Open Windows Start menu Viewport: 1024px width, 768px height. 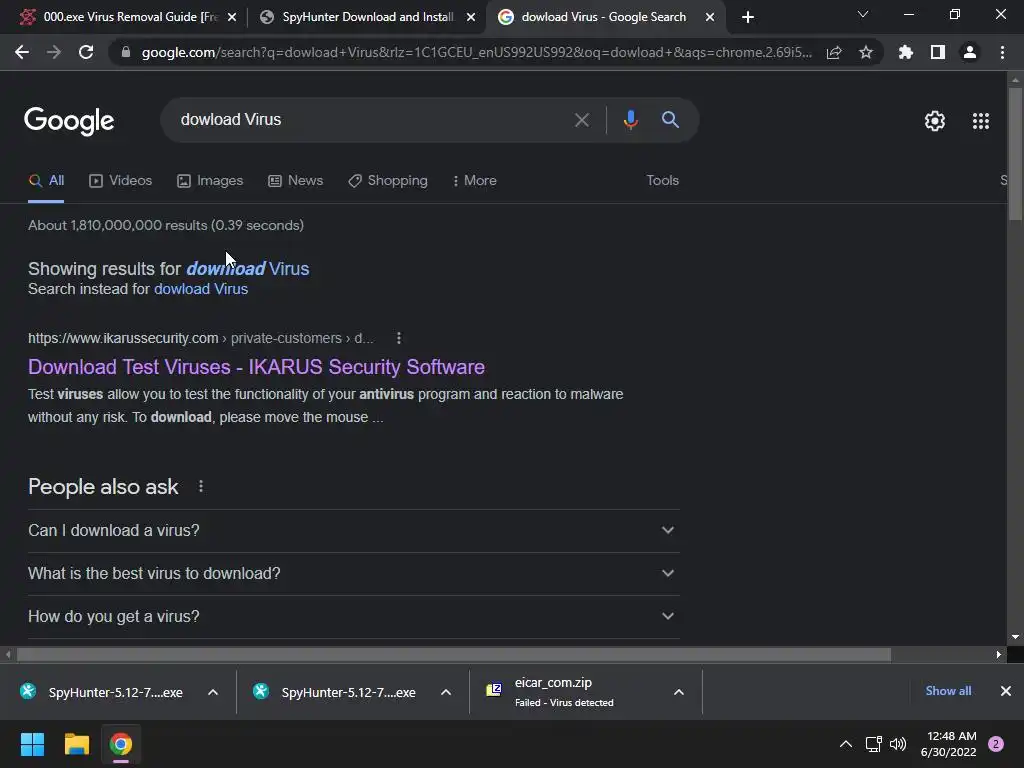pos(32,744)
